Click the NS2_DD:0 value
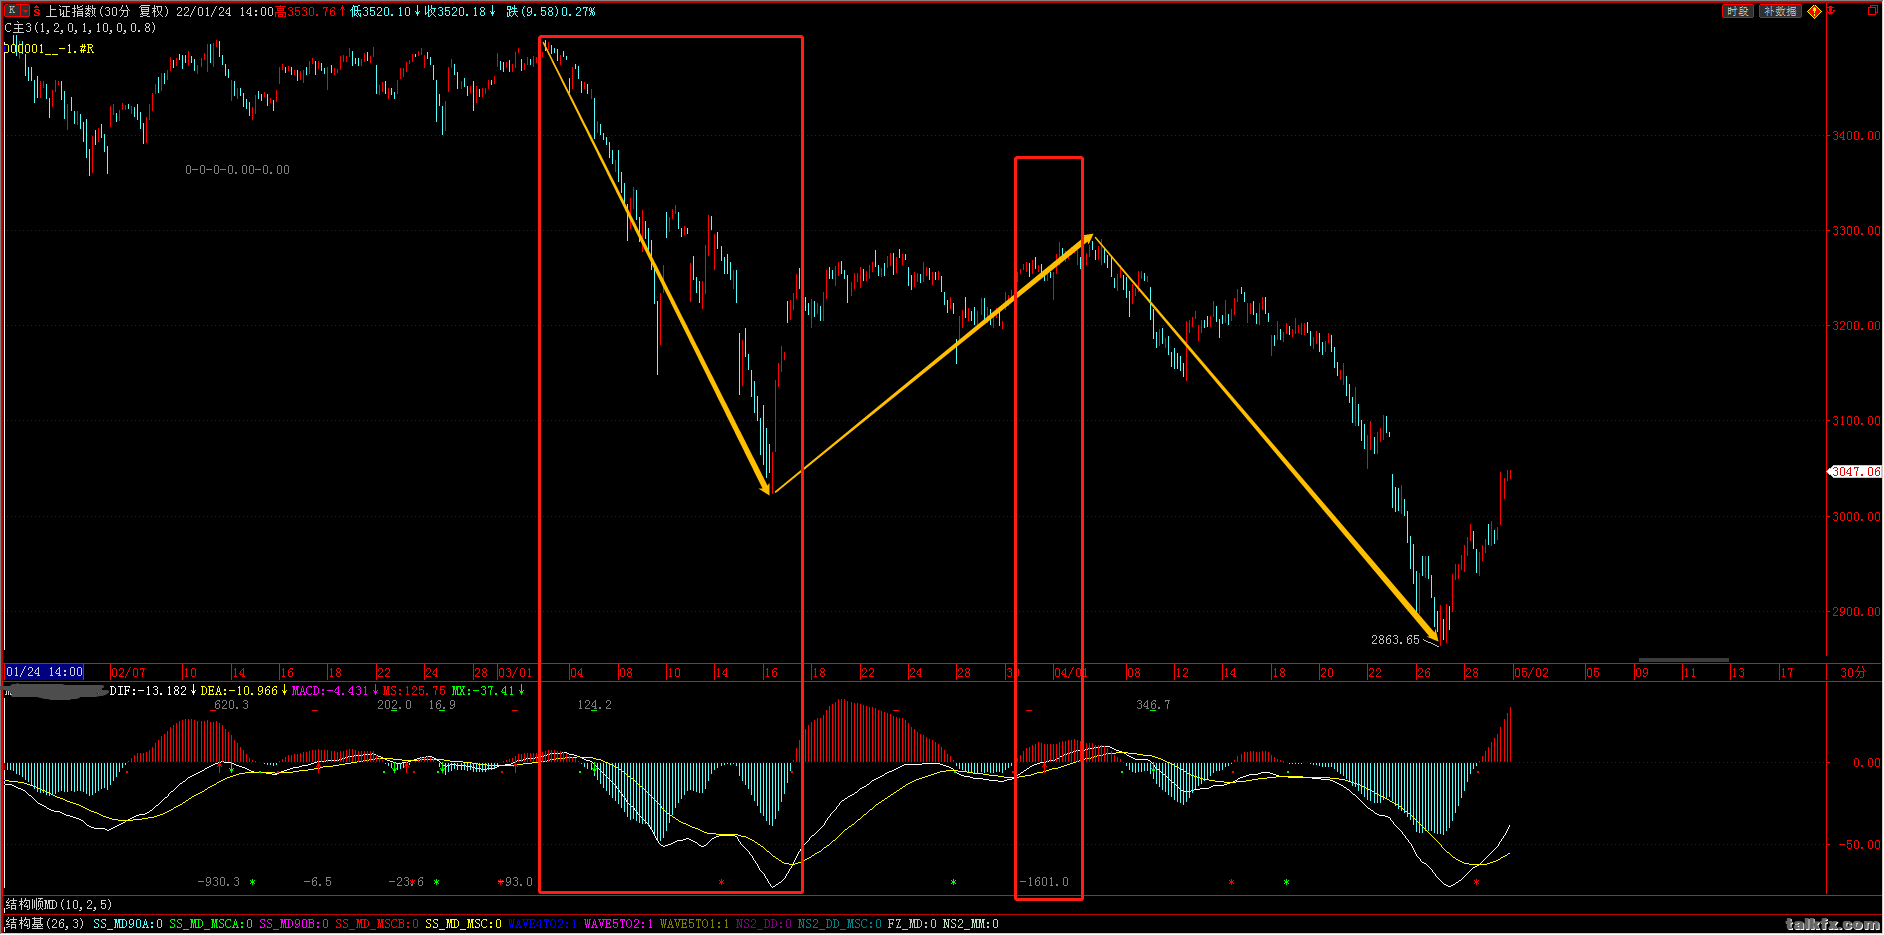Image resolution: width=1884 pixels, height=935 pixels. 764,924
